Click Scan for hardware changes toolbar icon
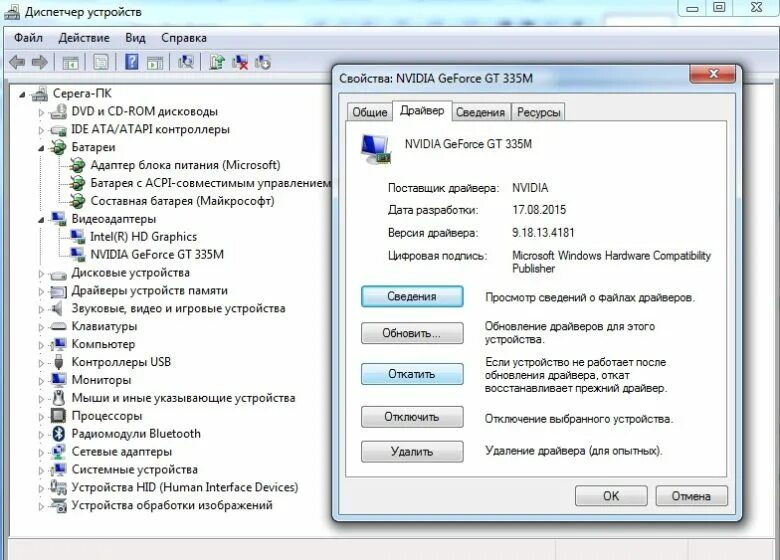This screenshot has height=560, width=780. click(186, 62)
